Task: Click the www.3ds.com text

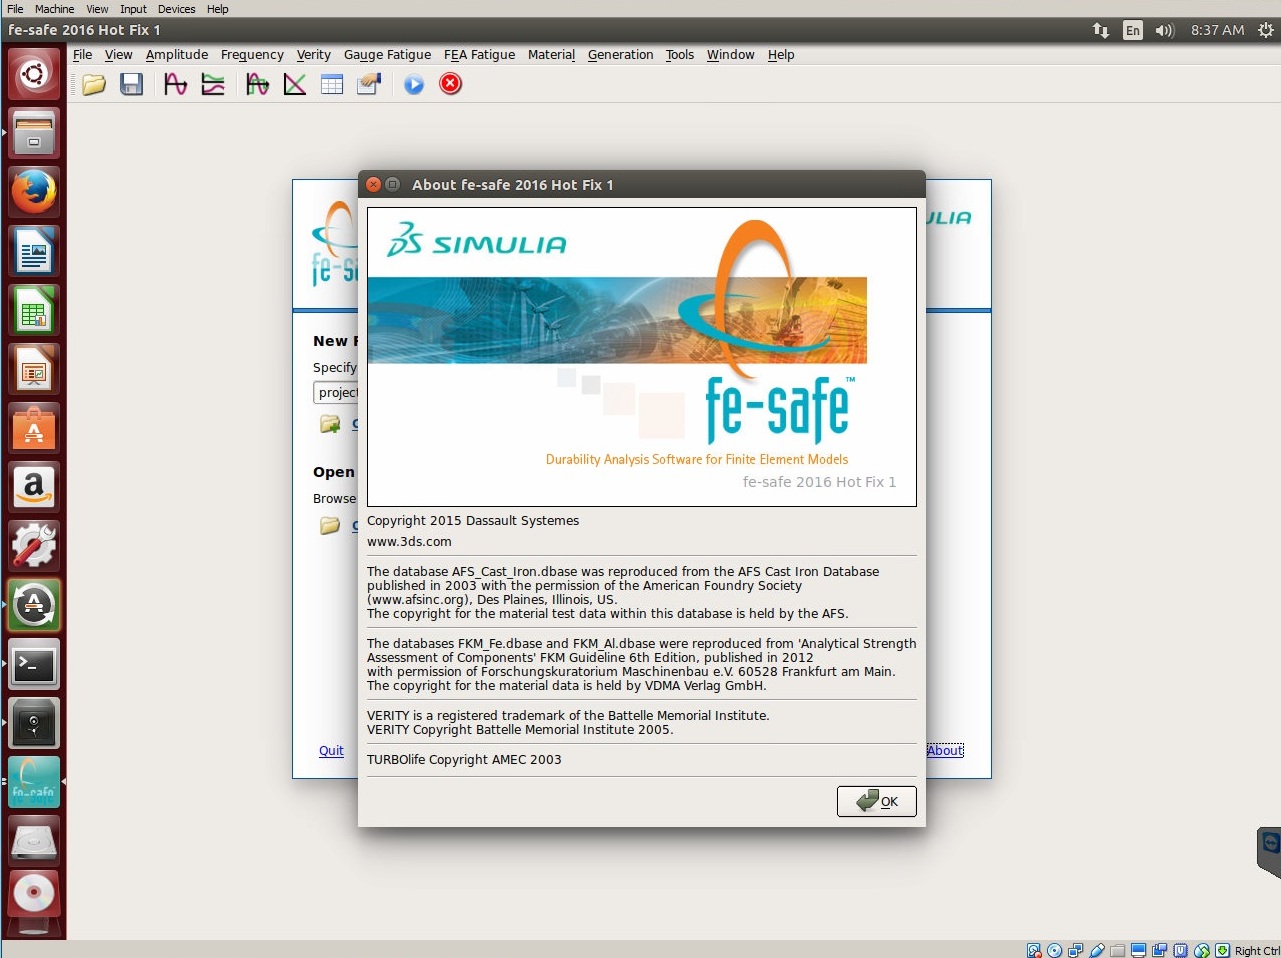Action: [x=409, y=542]
